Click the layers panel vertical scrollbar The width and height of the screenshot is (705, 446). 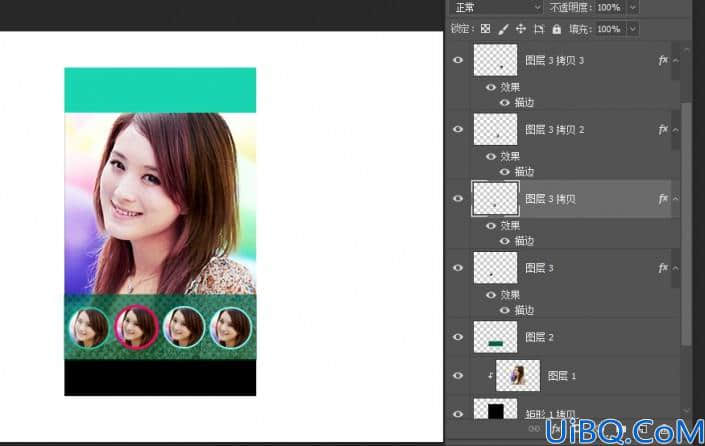686,224
